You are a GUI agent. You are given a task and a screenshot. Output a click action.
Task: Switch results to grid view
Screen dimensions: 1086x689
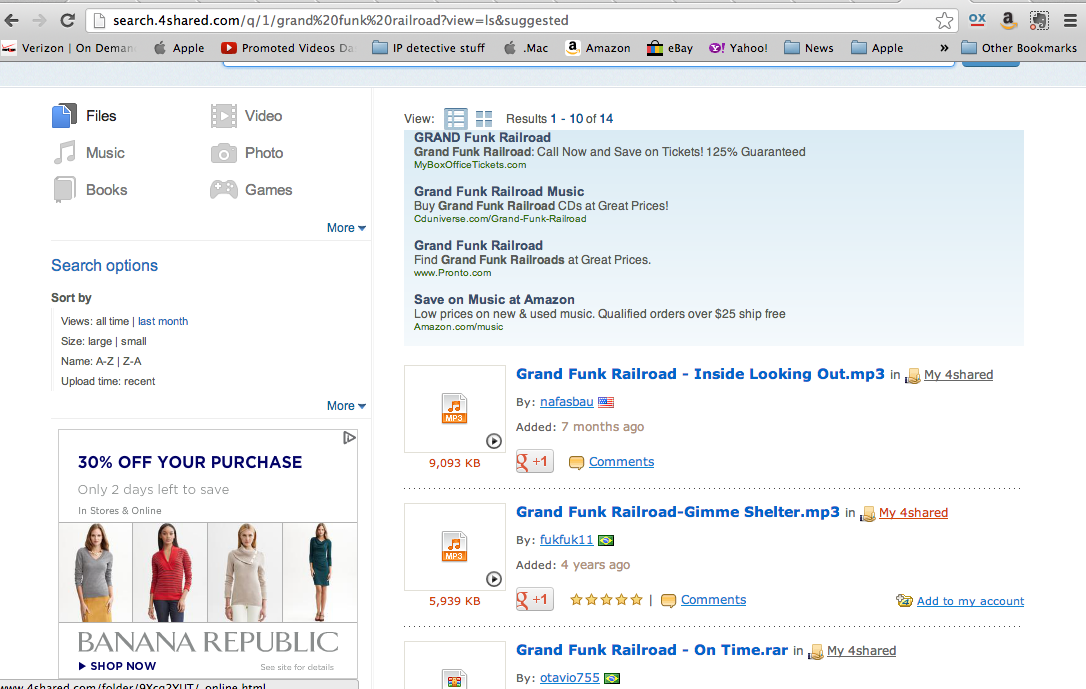pos(484,118)
